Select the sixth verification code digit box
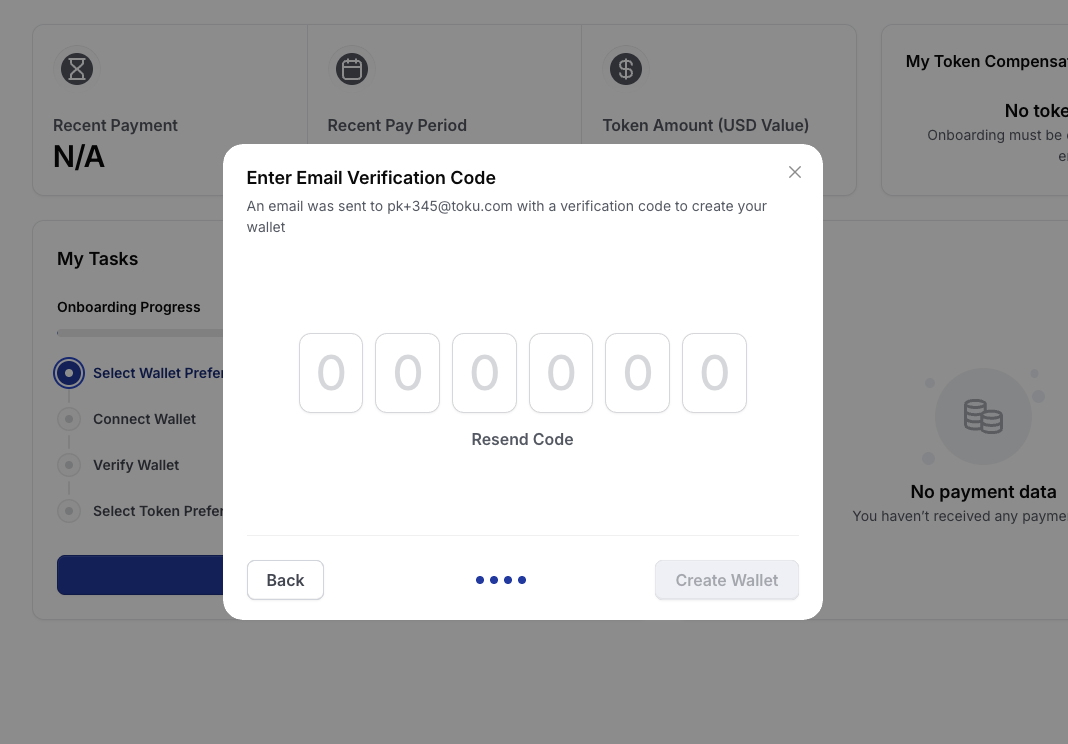Viewport: 1068px width, 744px height. pyautogui.click(x=714, y=373)
